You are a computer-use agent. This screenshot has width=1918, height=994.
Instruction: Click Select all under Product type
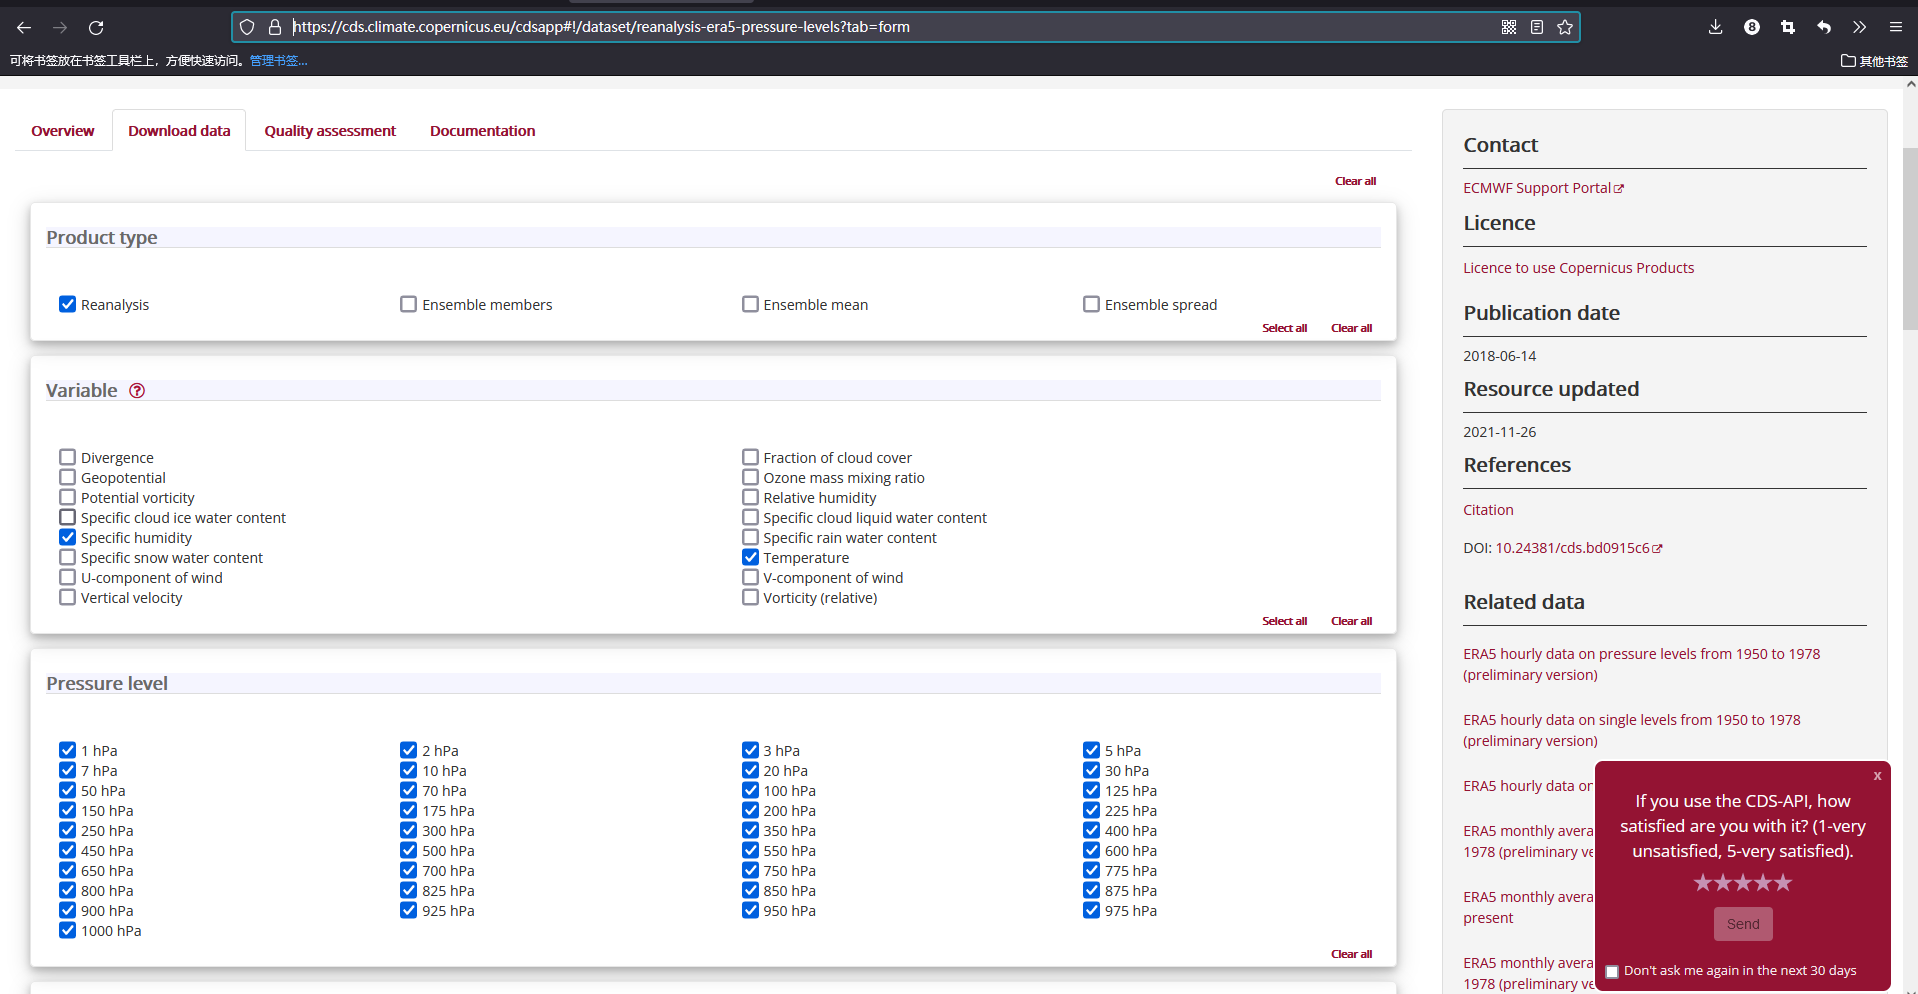(1284, 328)
